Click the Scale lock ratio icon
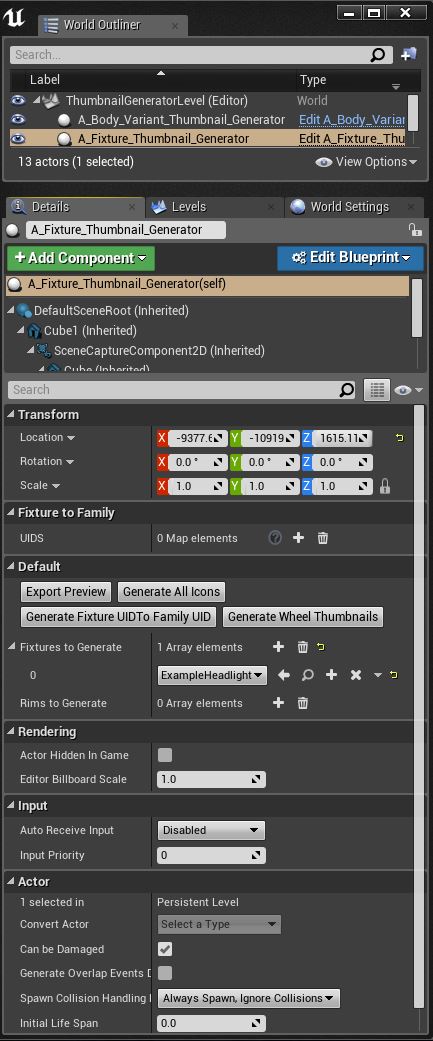433x1041 pixels. pos(385,486)
